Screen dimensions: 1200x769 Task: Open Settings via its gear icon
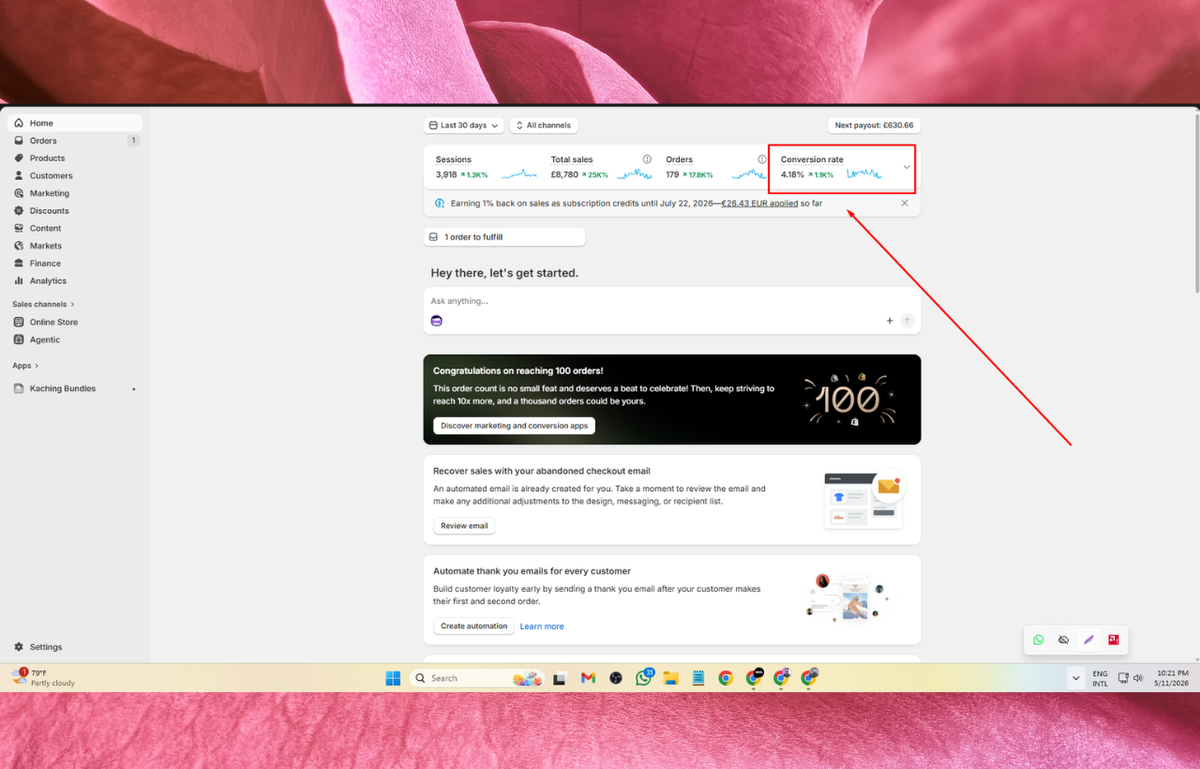click(x=19, y=647)
